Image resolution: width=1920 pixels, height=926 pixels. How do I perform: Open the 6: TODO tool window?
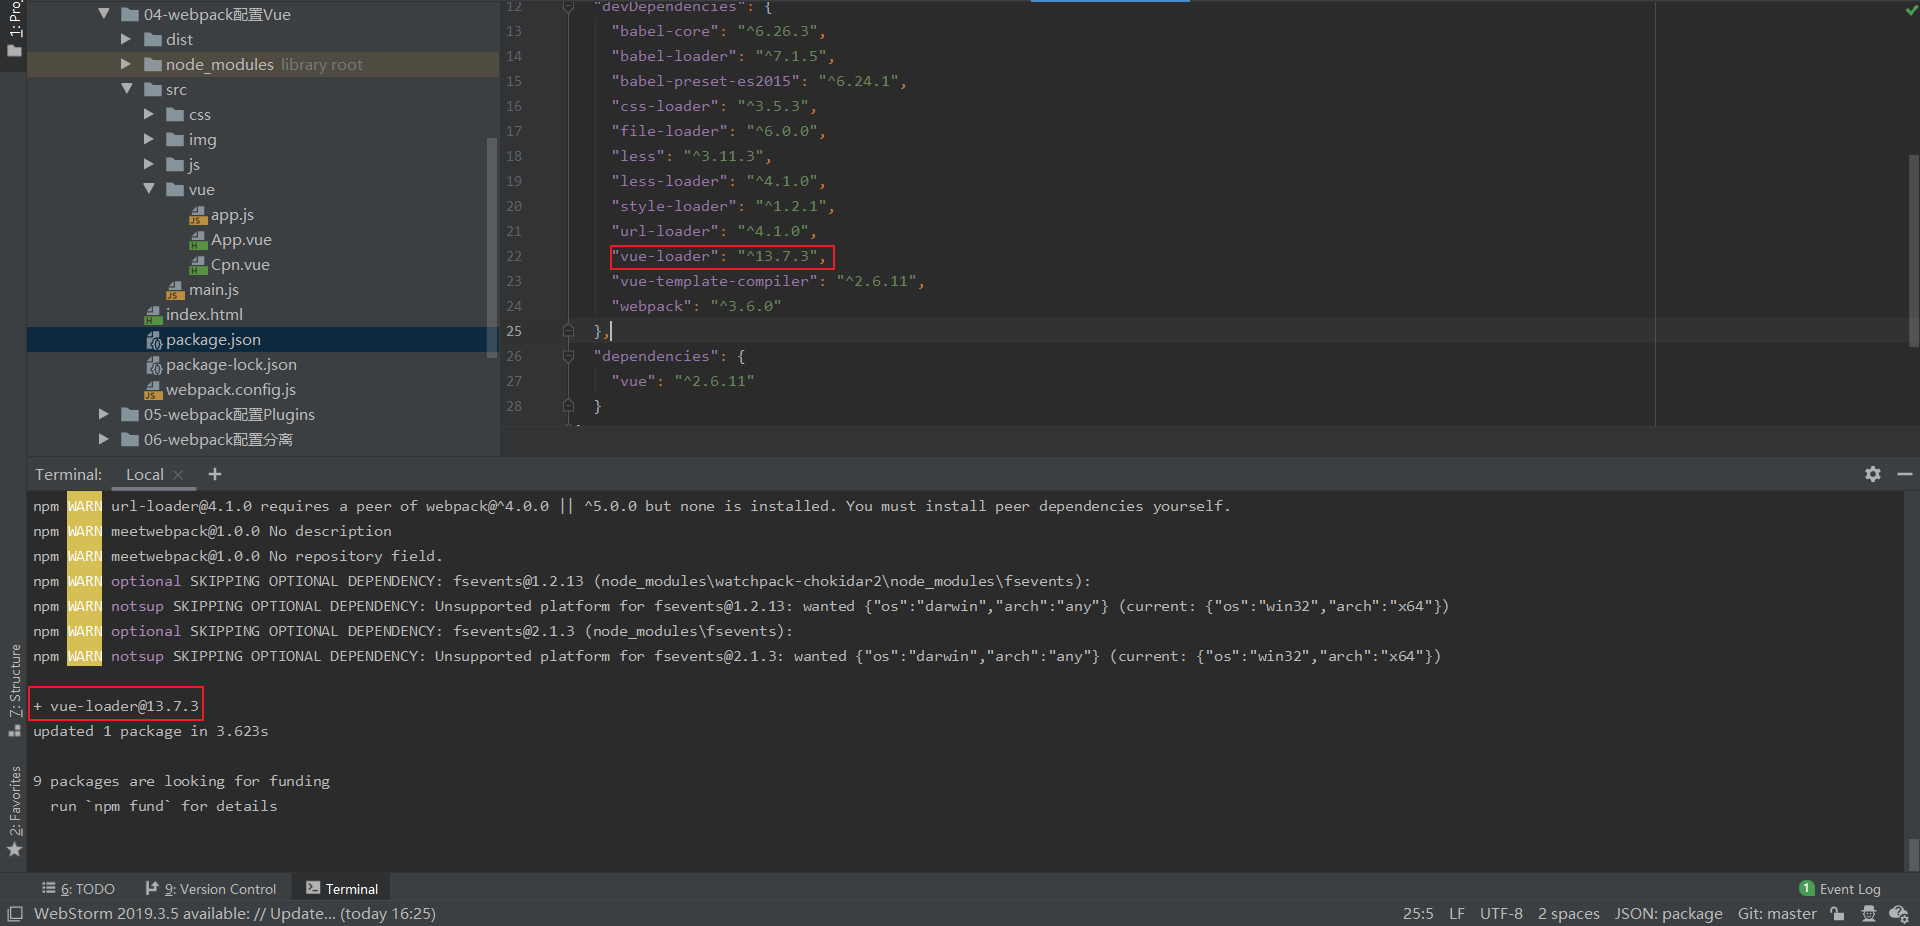pyautogui.click(x=78, y=888)
